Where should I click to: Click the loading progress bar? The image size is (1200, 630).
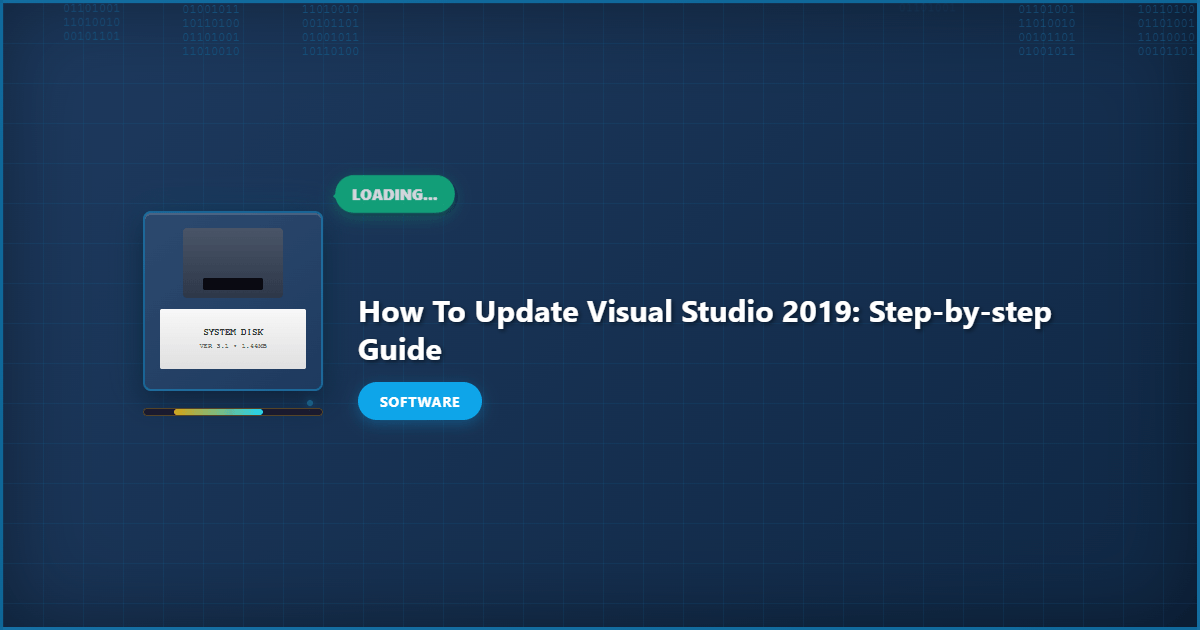(x=233, y=412)
